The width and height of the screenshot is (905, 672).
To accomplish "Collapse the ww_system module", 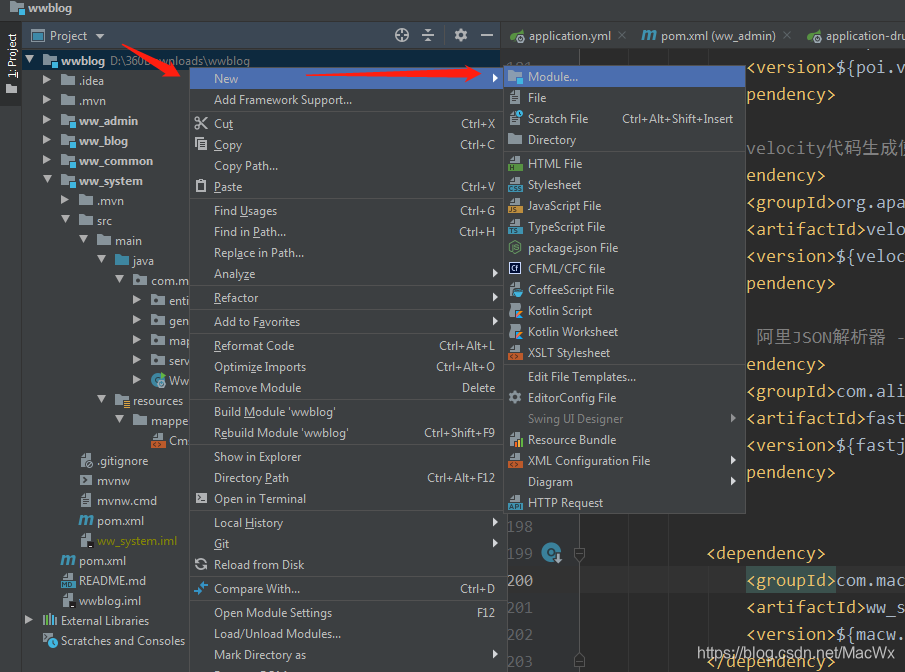I will (x=47, y=180).
